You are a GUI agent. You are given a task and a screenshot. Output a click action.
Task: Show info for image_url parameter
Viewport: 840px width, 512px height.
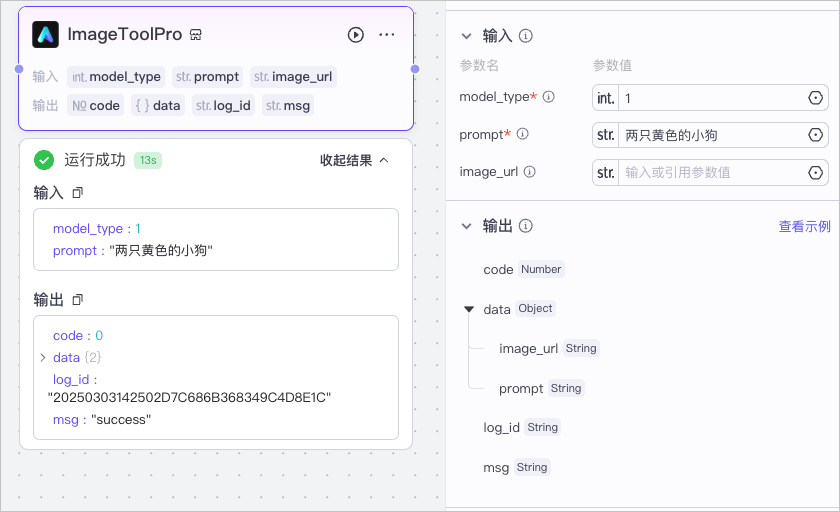coord(529,171)
